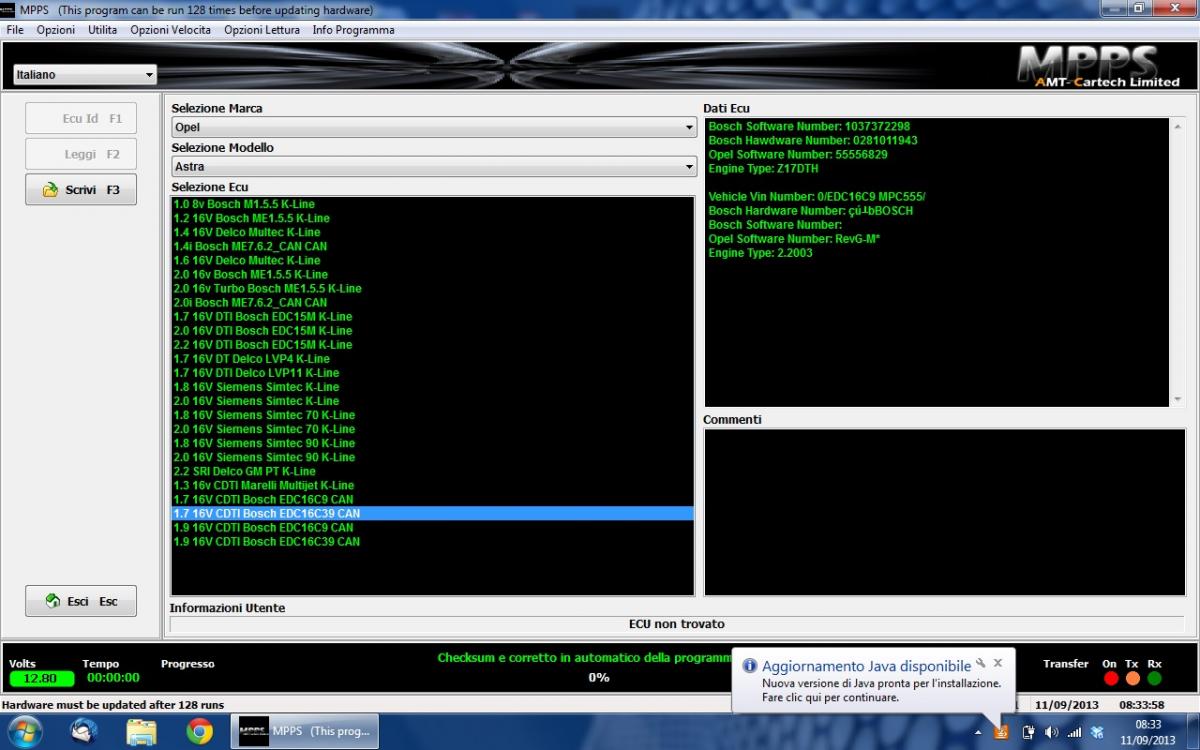
Task: Click the power battery tray icon
Action: coord(1028,732)
